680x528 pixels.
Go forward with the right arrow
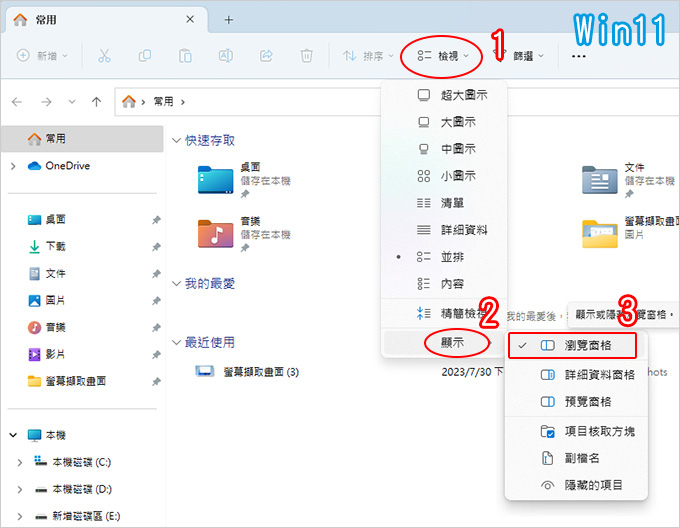[46, 102]
